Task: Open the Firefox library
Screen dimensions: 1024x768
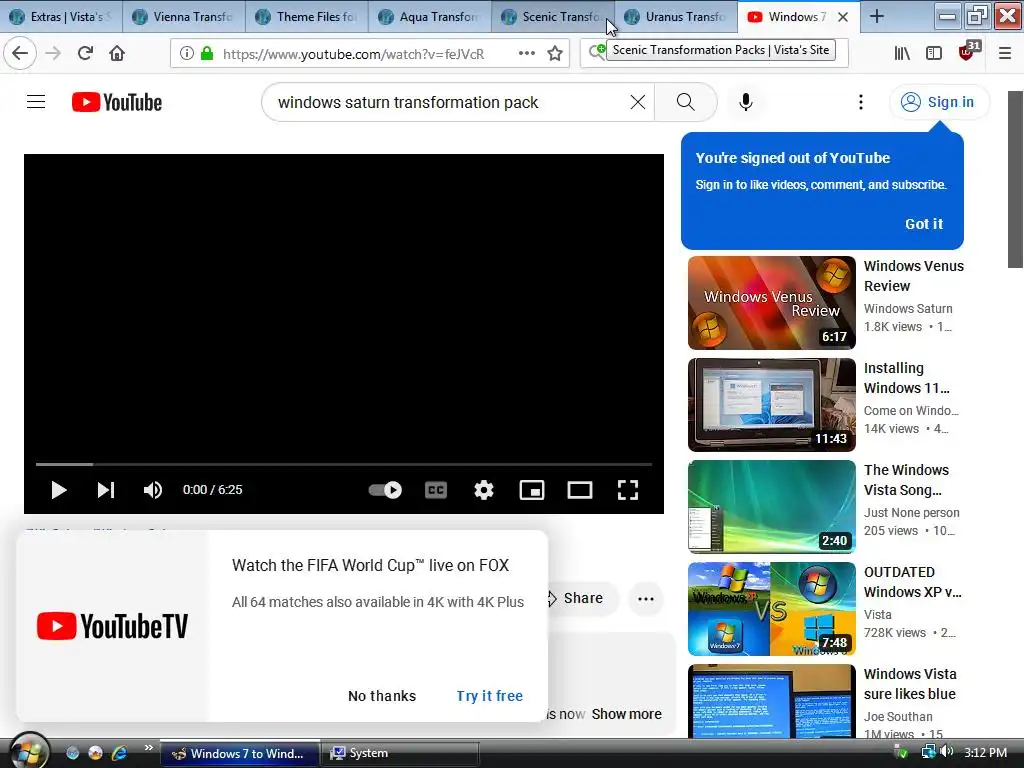Action: click(x=902, y=53)
